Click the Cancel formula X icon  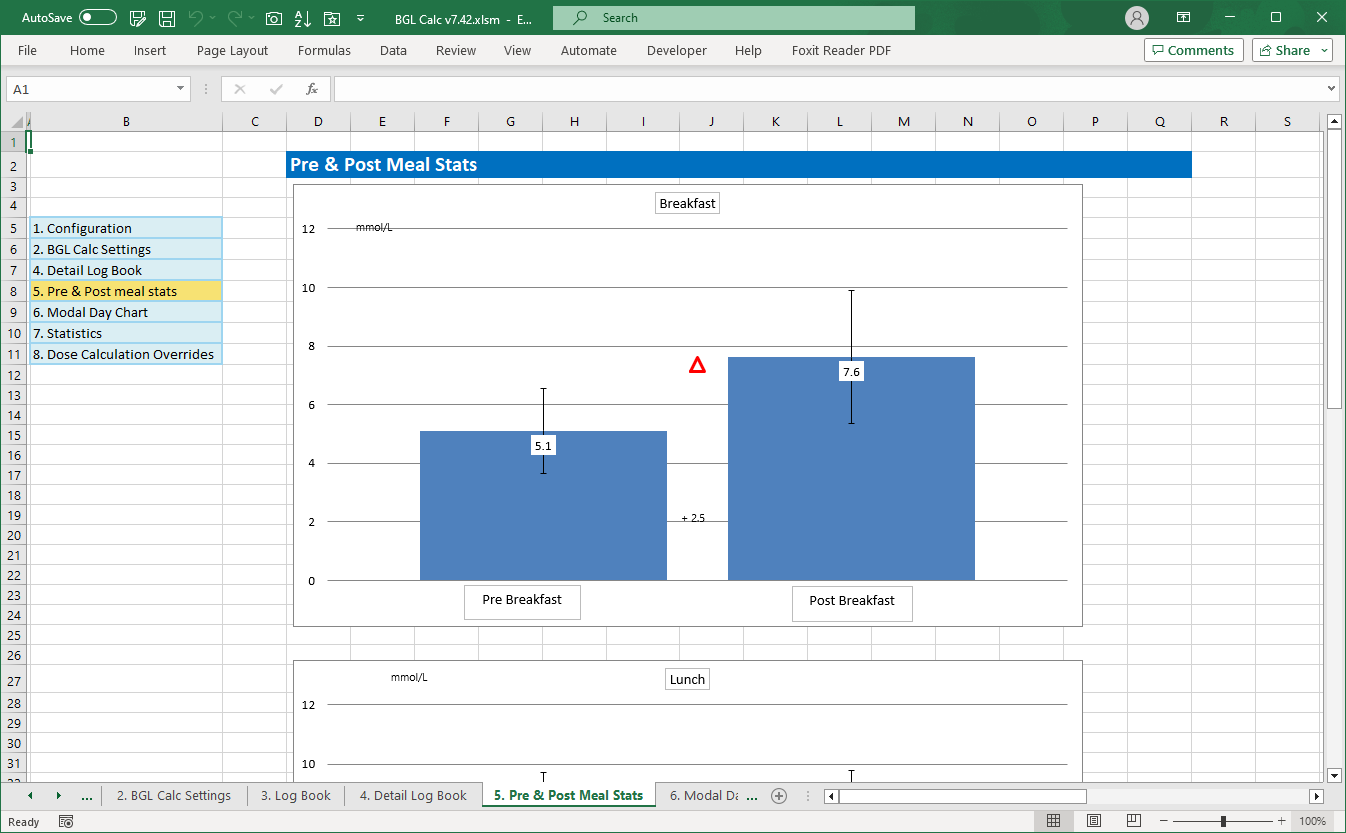coord(239,89)
